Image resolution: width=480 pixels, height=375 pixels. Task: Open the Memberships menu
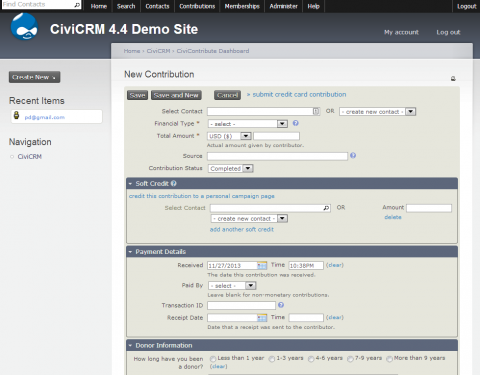(242, 6)
